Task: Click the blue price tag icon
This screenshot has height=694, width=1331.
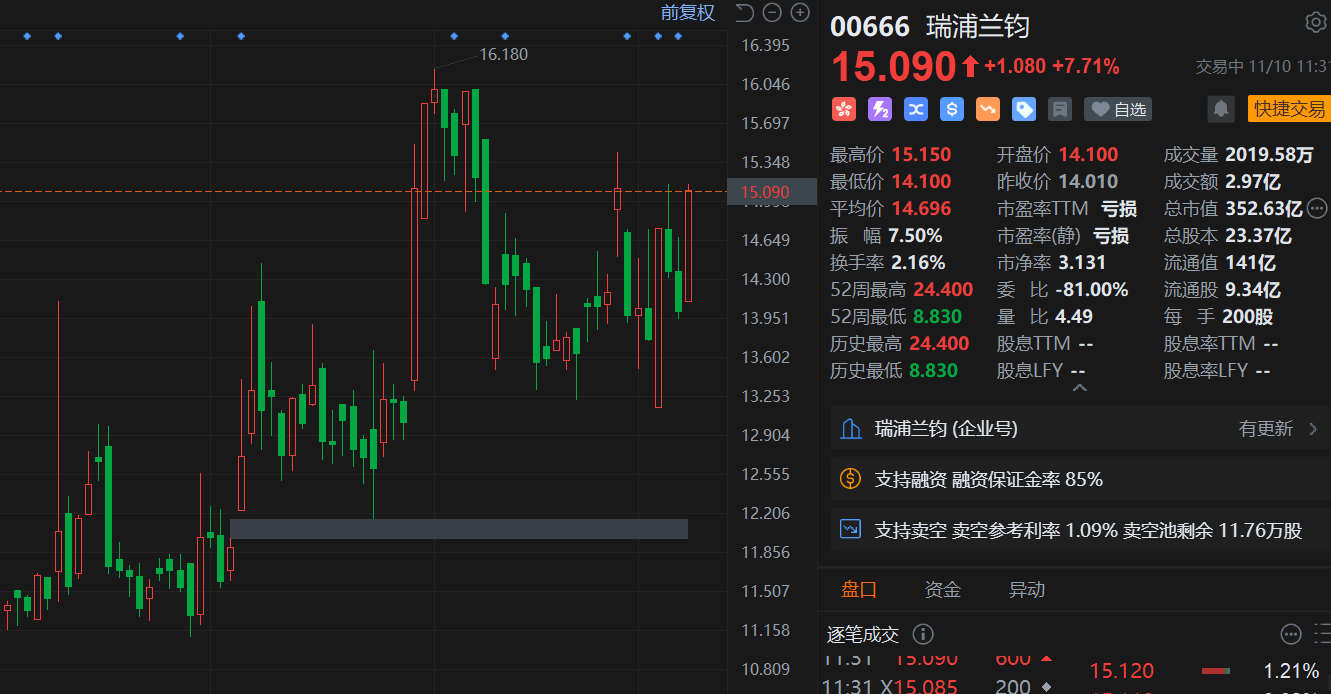Action: coord(1023,109)
